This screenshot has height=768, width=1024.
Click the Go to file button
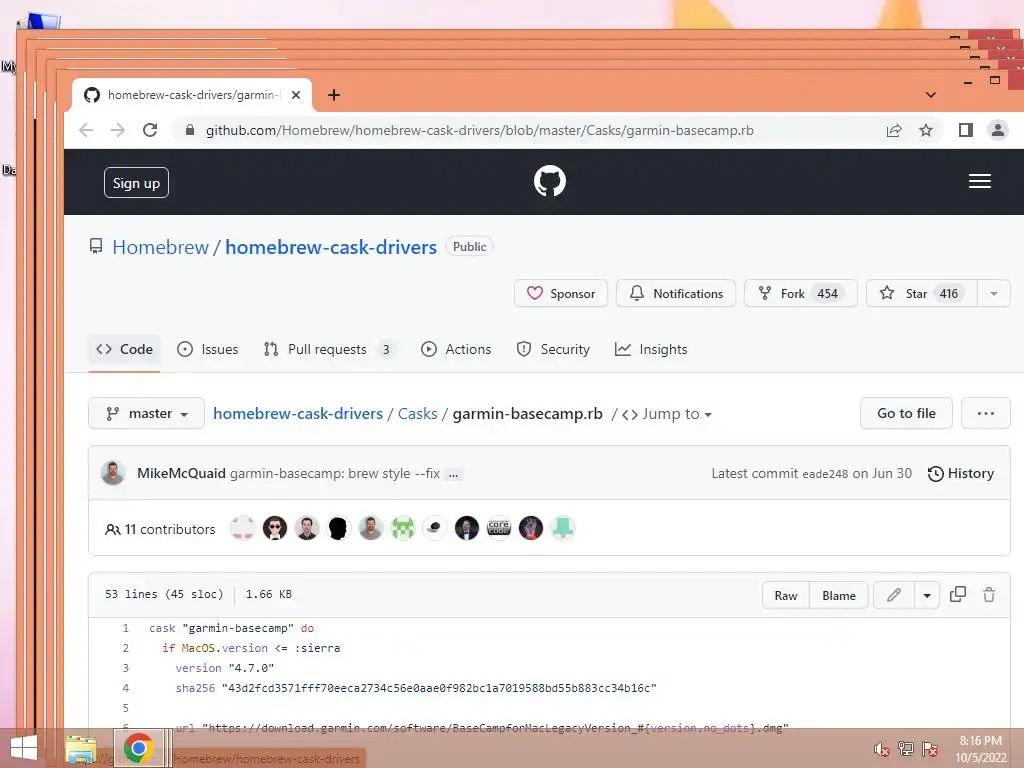[906, 413]
